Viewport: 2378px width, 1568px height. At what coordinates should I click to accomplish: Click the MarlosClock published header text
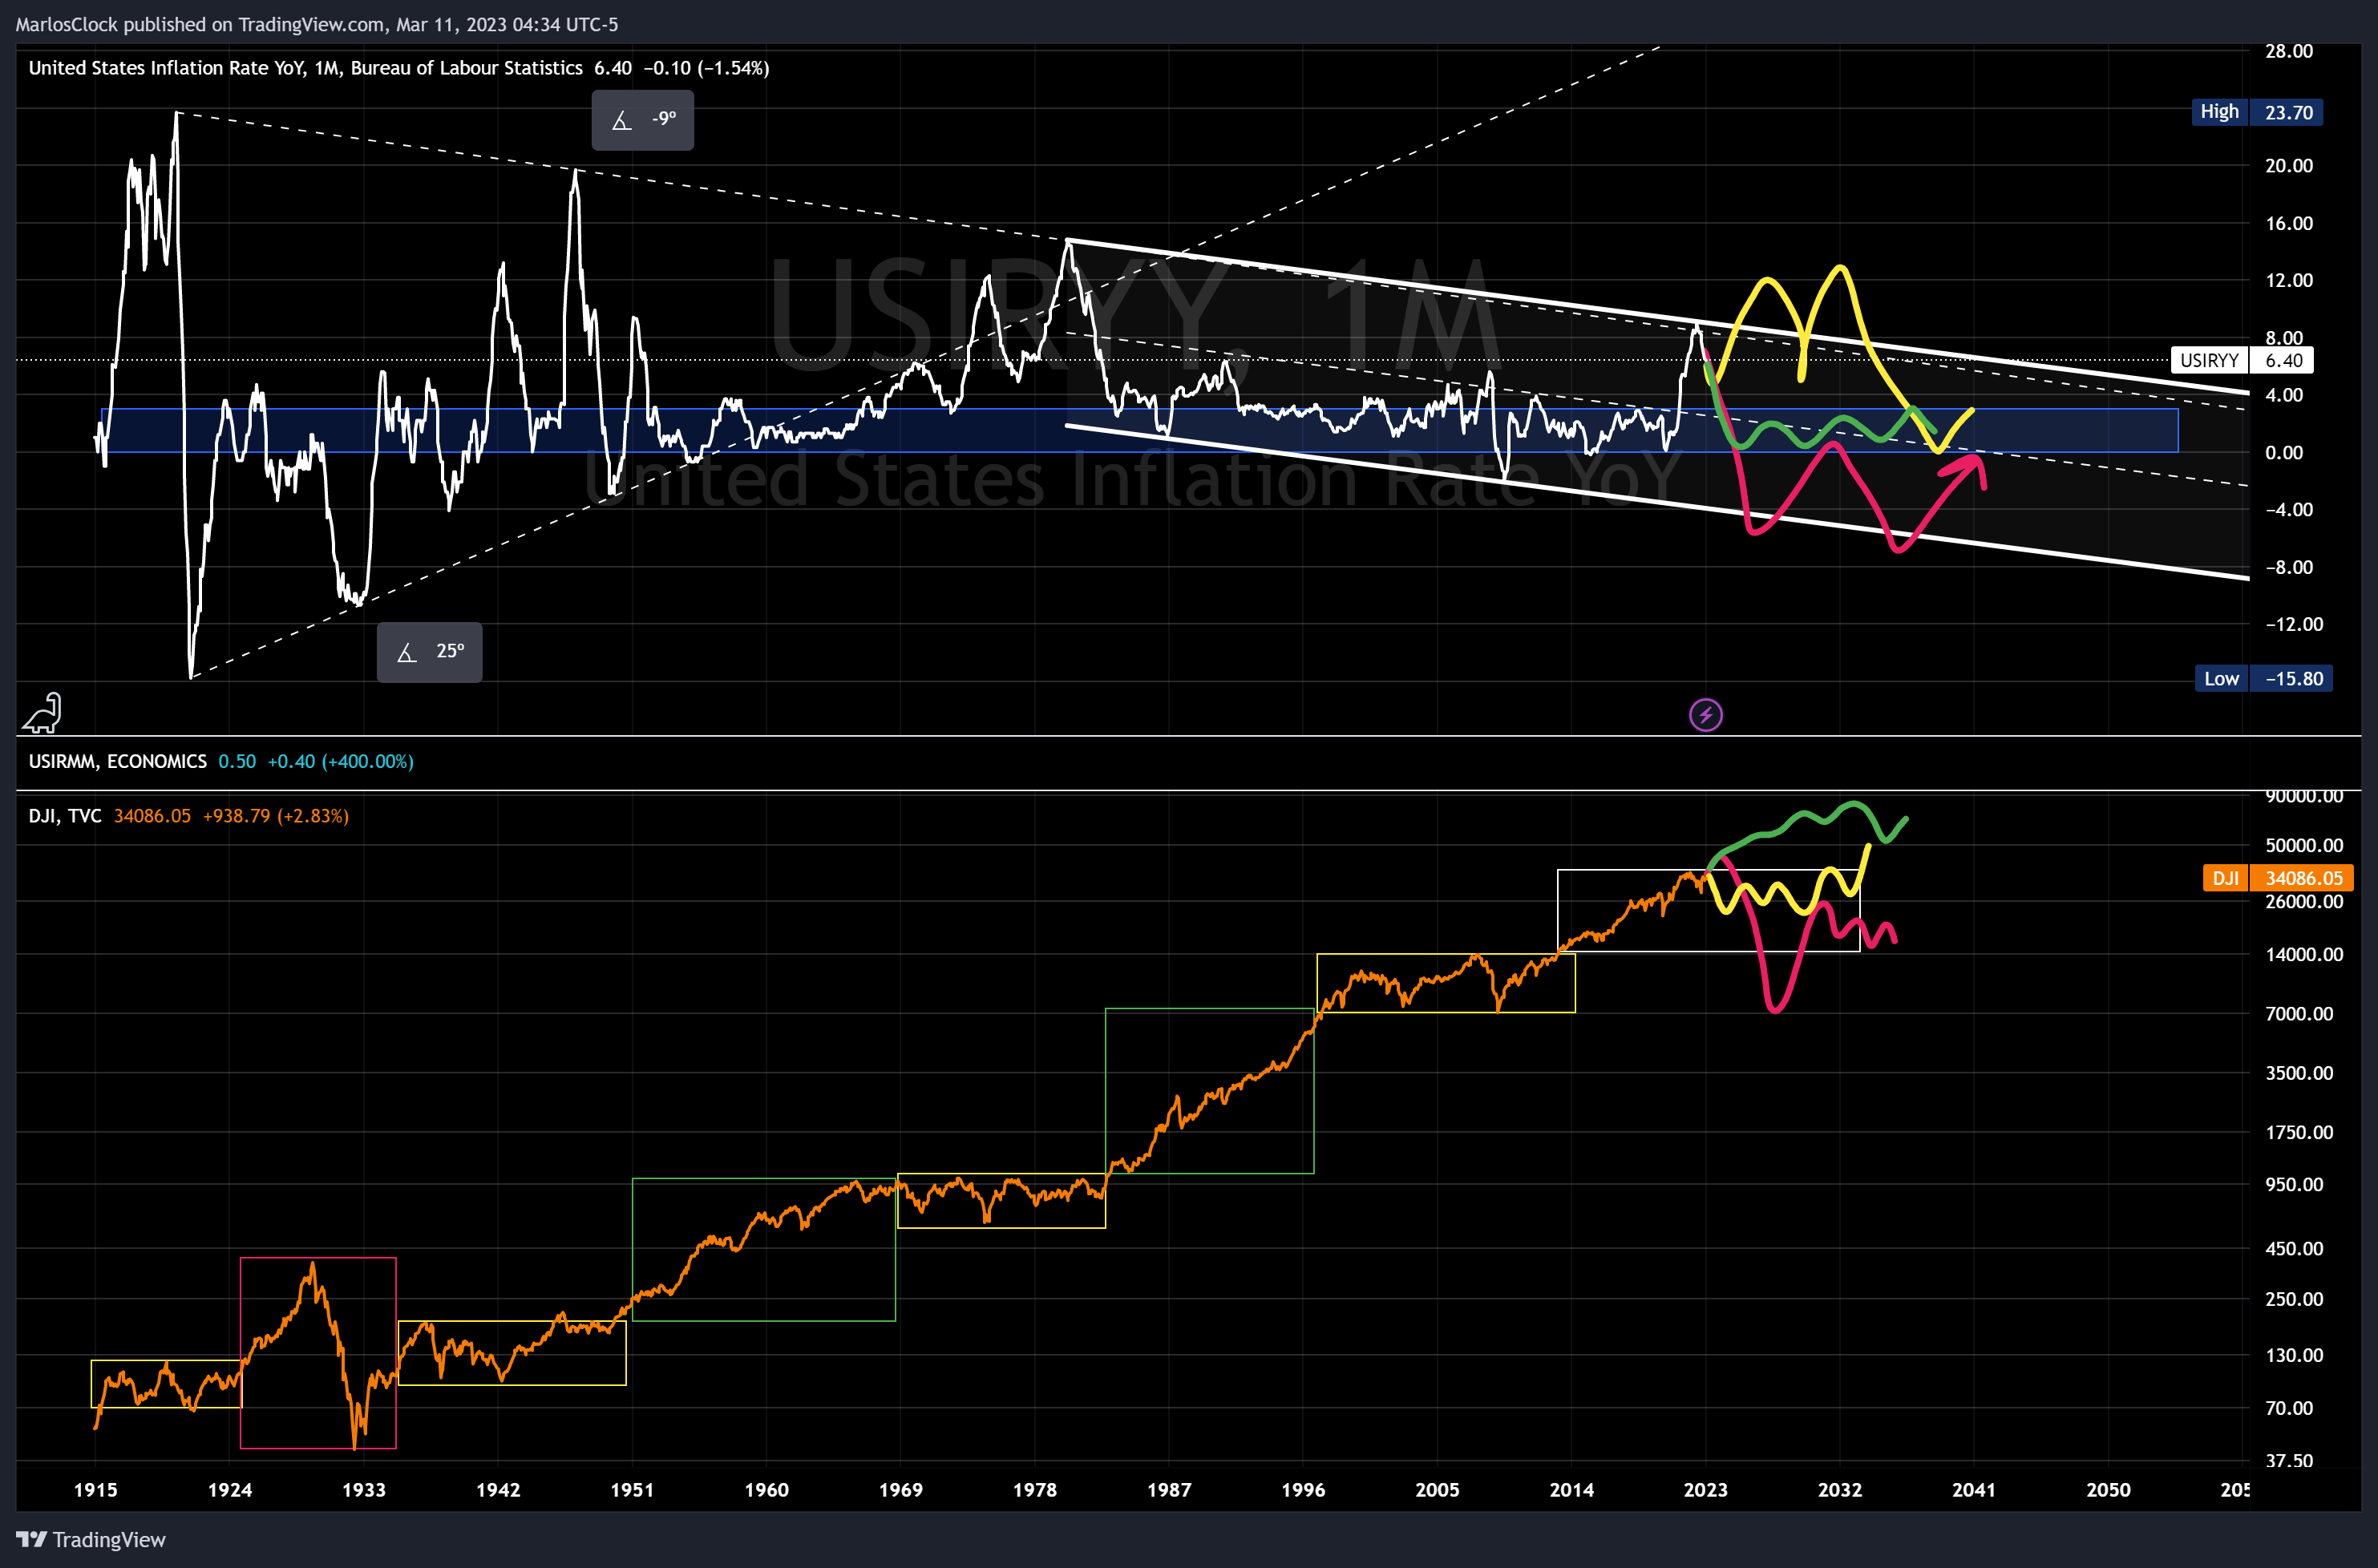click(317, 24)
